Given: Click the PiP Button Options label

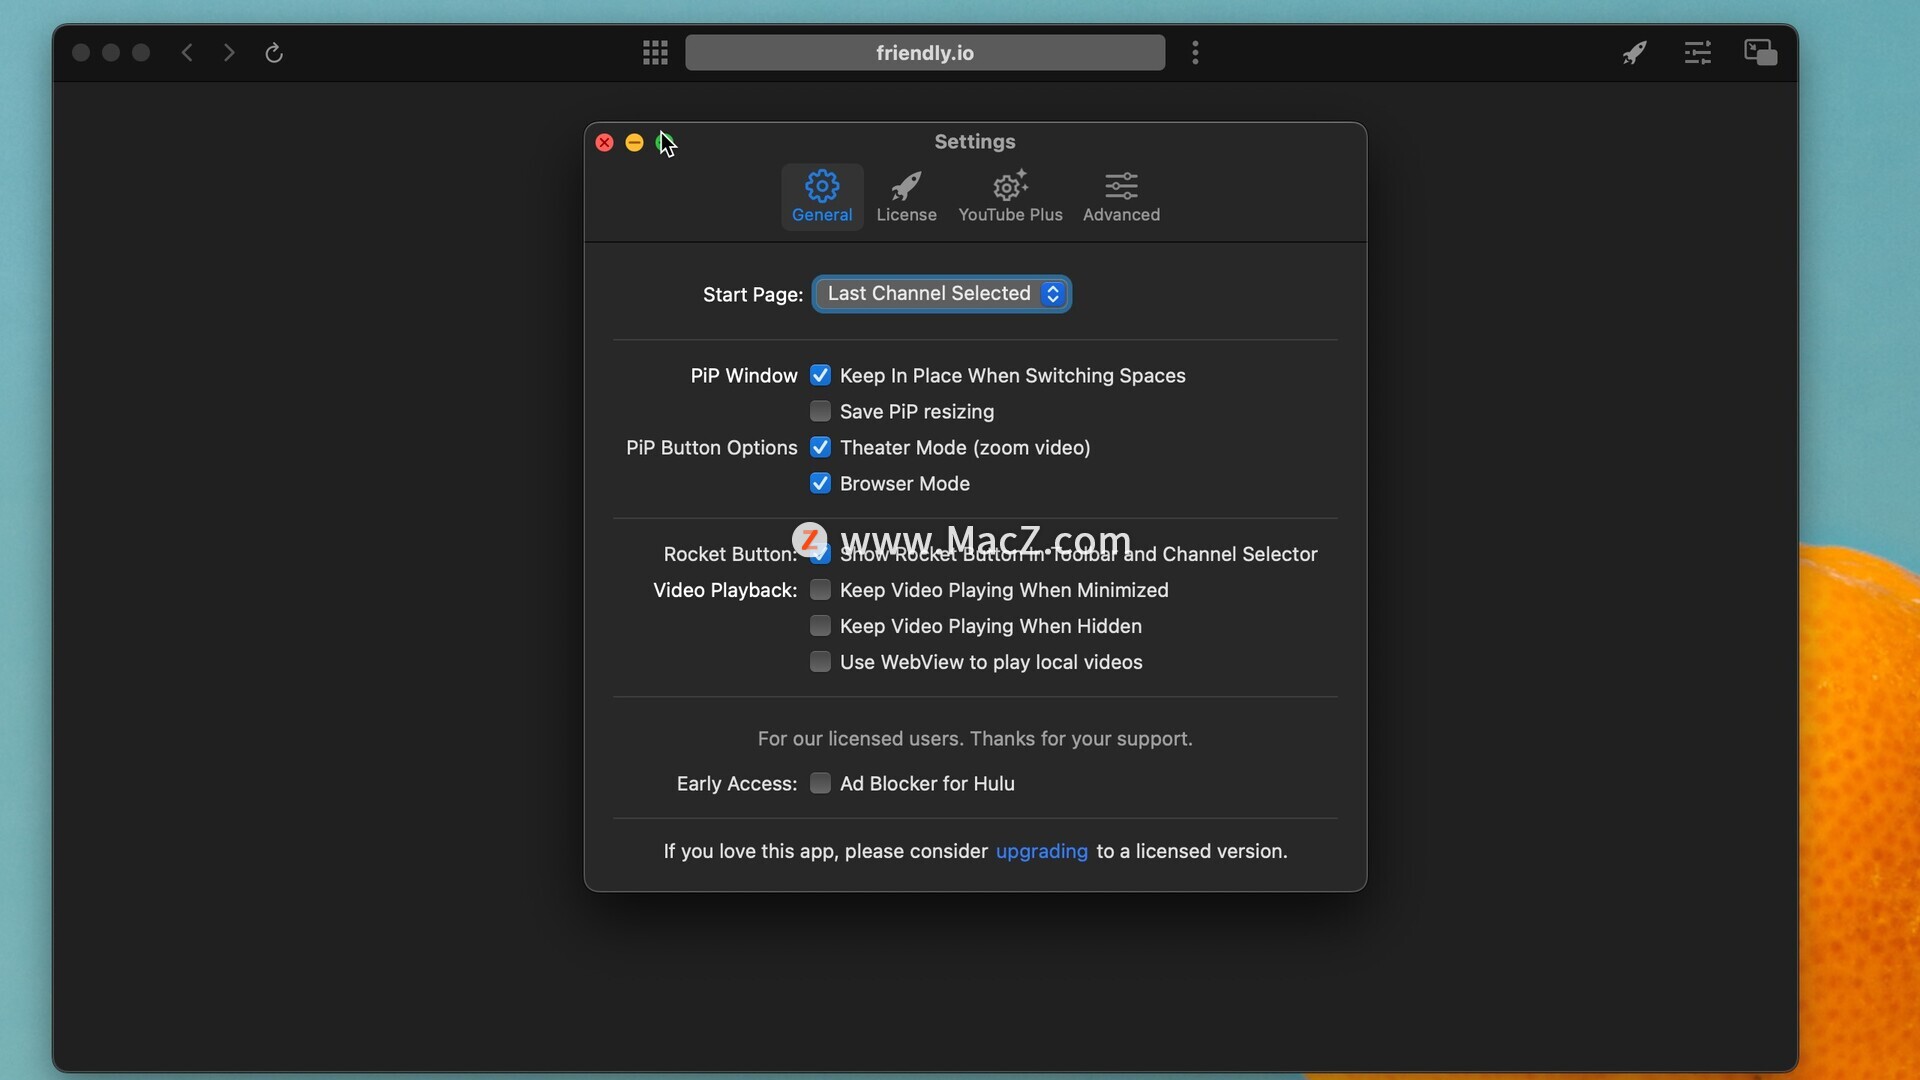Looking at the screenshot, I should coord(711,448).
